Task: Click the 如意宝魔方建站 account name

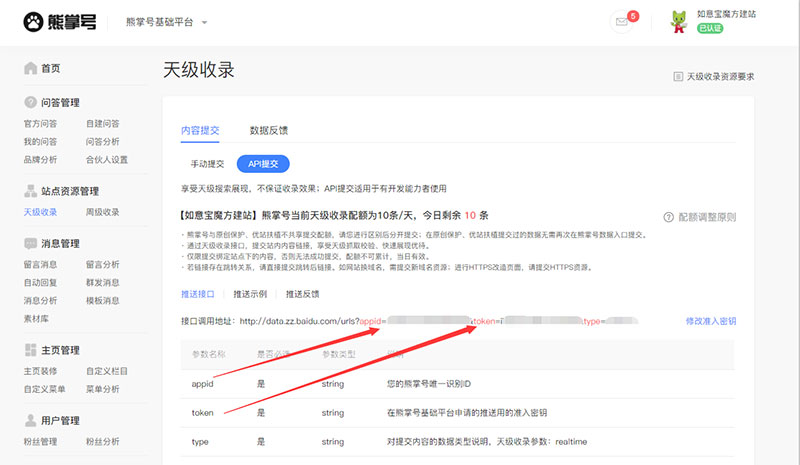Action: [727, 14]
